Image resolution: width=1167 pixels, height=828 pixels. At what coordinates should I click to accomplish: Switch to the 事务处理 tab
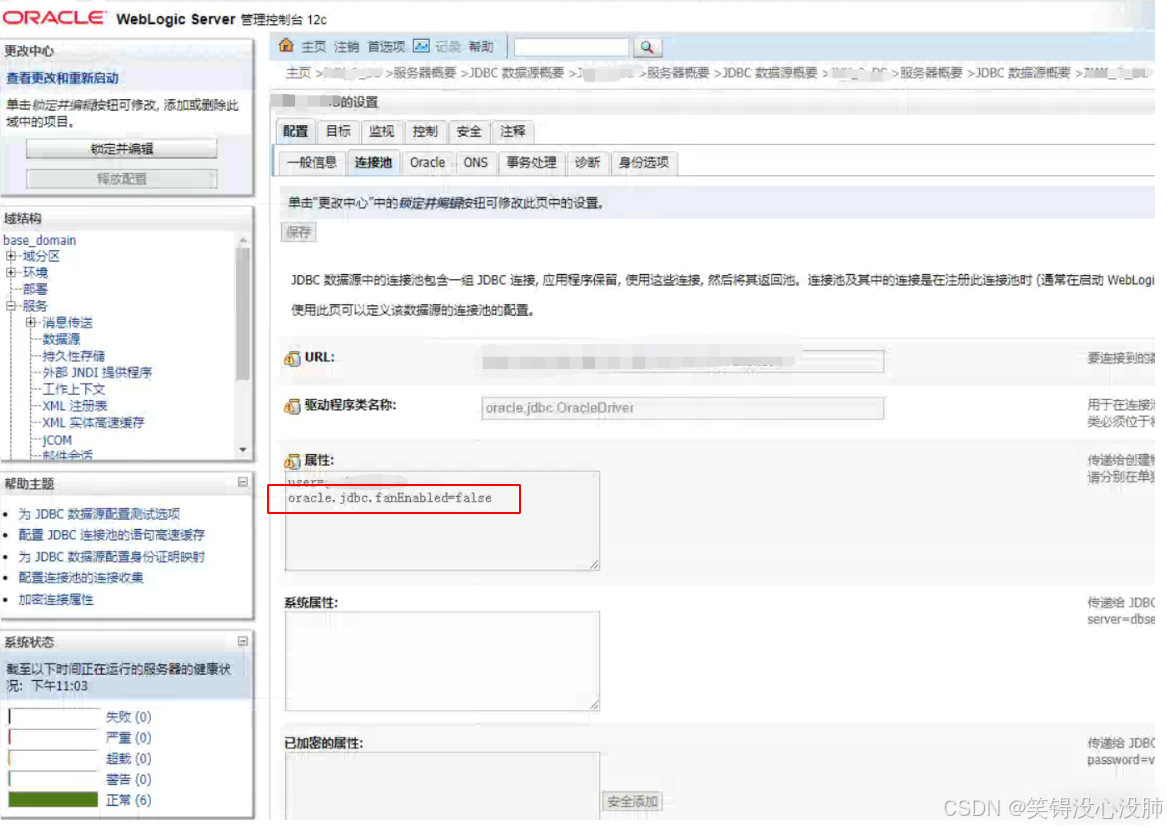tap(531, 162)
